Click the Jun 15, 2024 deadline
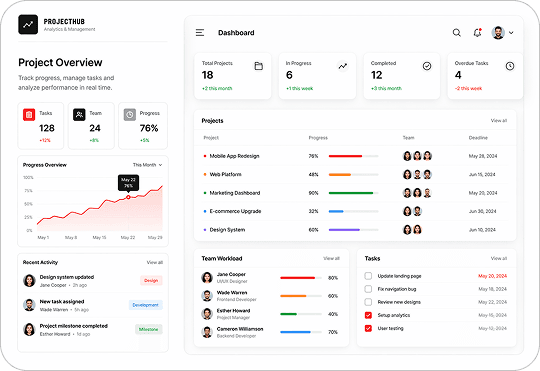Screen dimensions: 540x371 [482, 175]
